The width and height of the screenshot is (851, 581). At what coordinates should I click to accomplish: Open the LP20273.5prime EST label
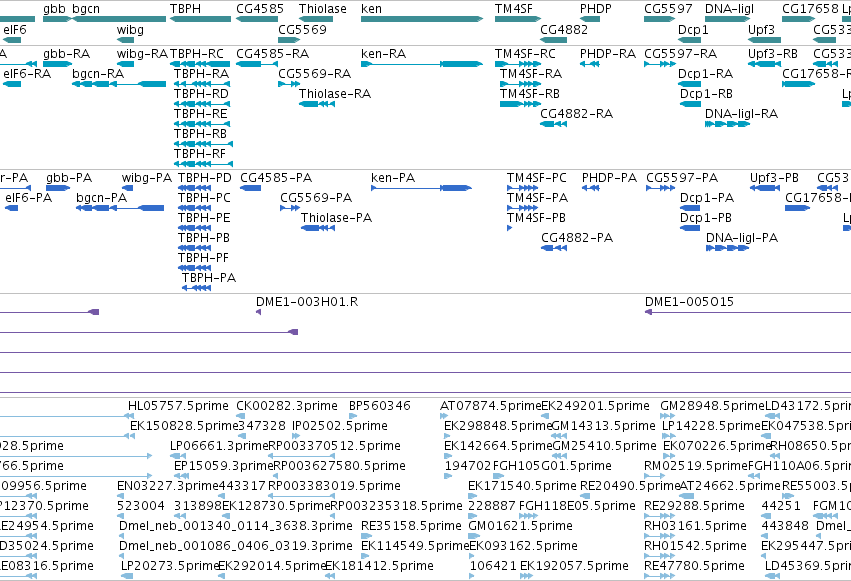(170, 566)
